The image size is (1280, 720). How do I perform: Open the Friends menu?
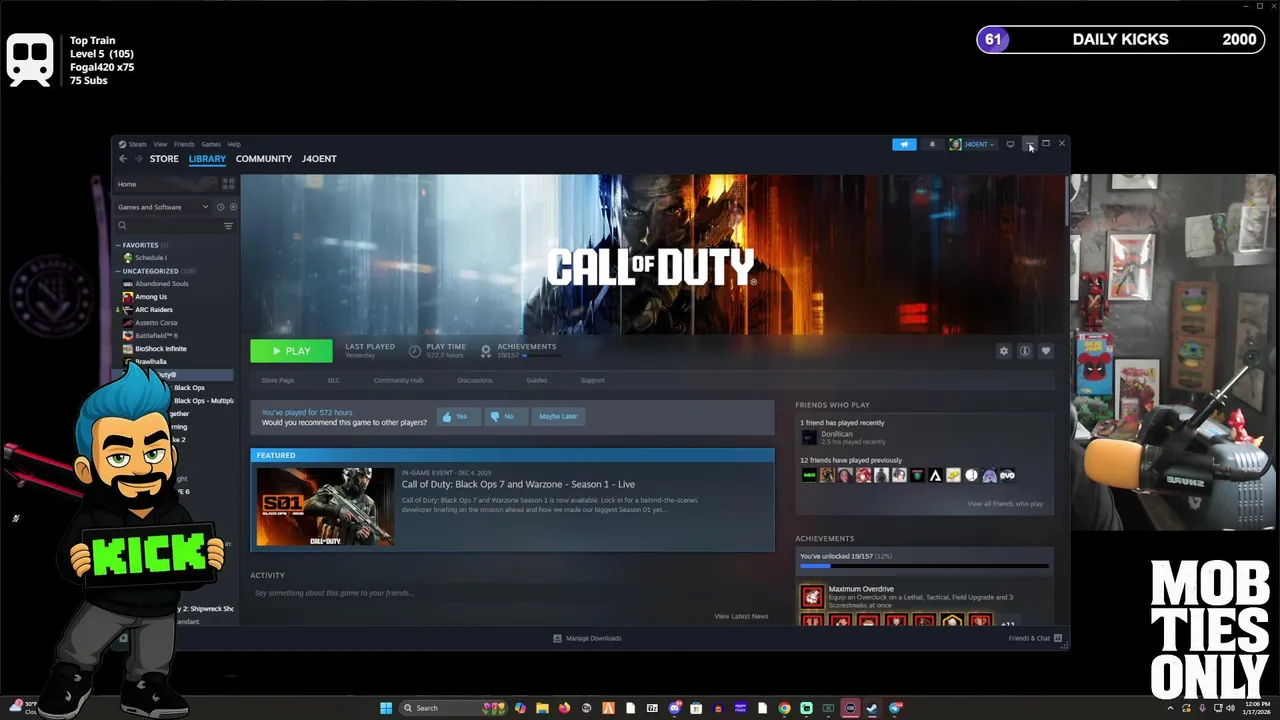click(x=184, y=144)
